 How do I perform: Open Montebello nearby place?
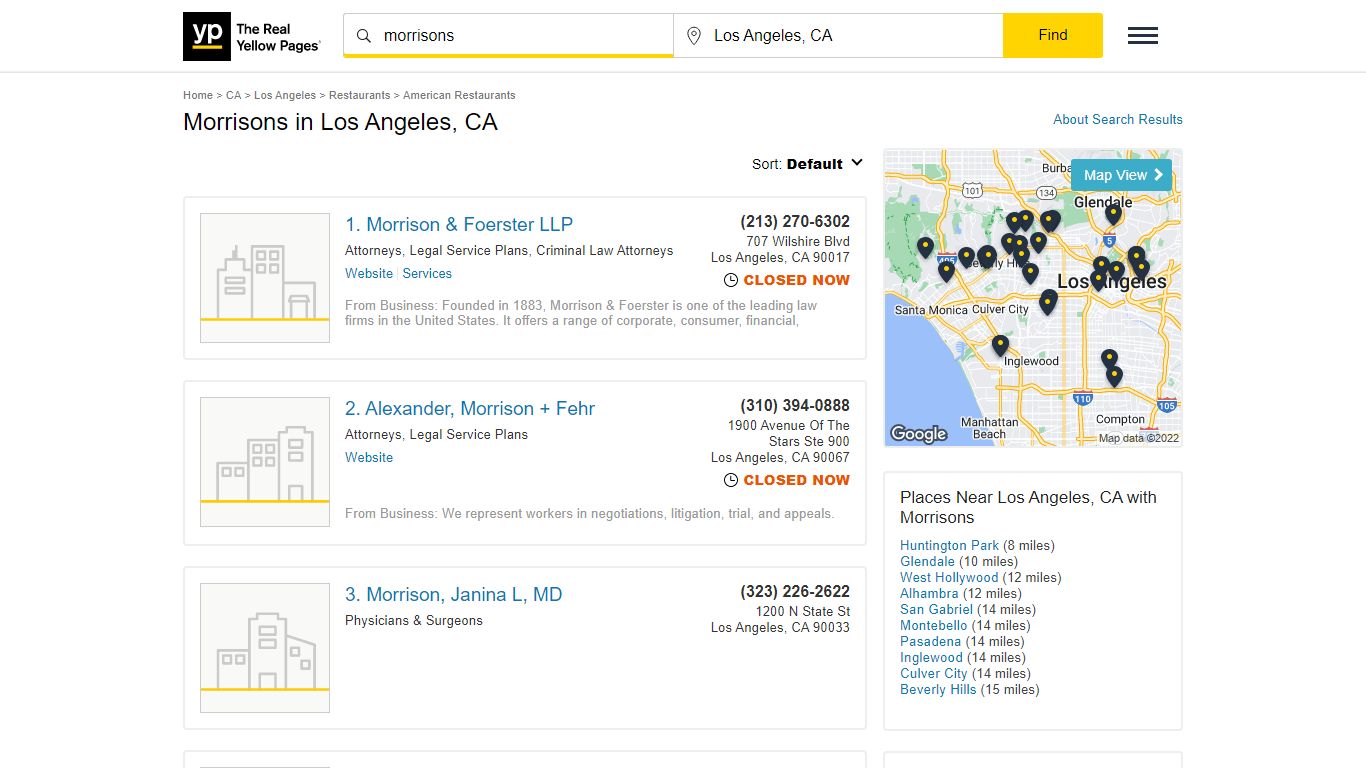[x=934, y=626]
